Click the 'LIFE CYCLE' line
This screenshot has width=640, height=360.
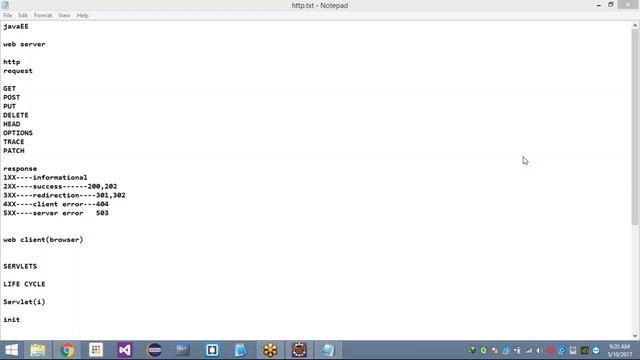pyautogui.click(x=24, y=284)
